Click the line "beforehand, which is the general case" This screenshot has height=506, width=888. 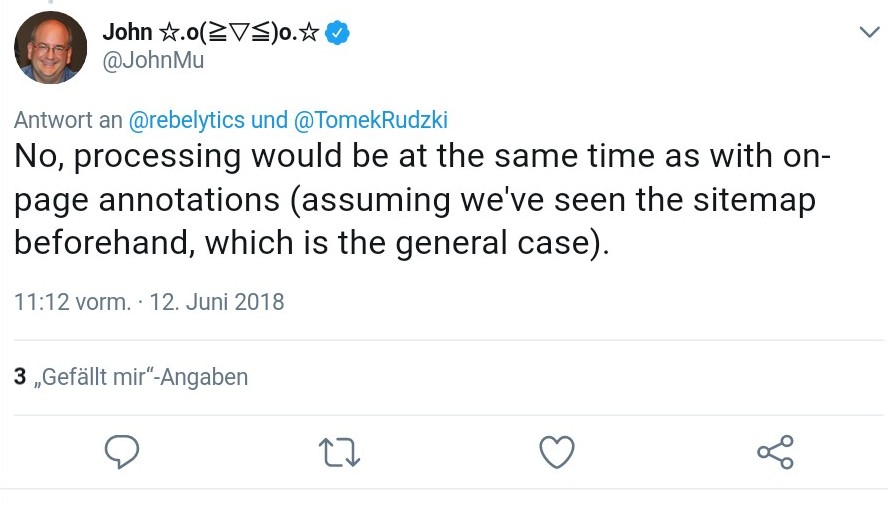[310, 243]
